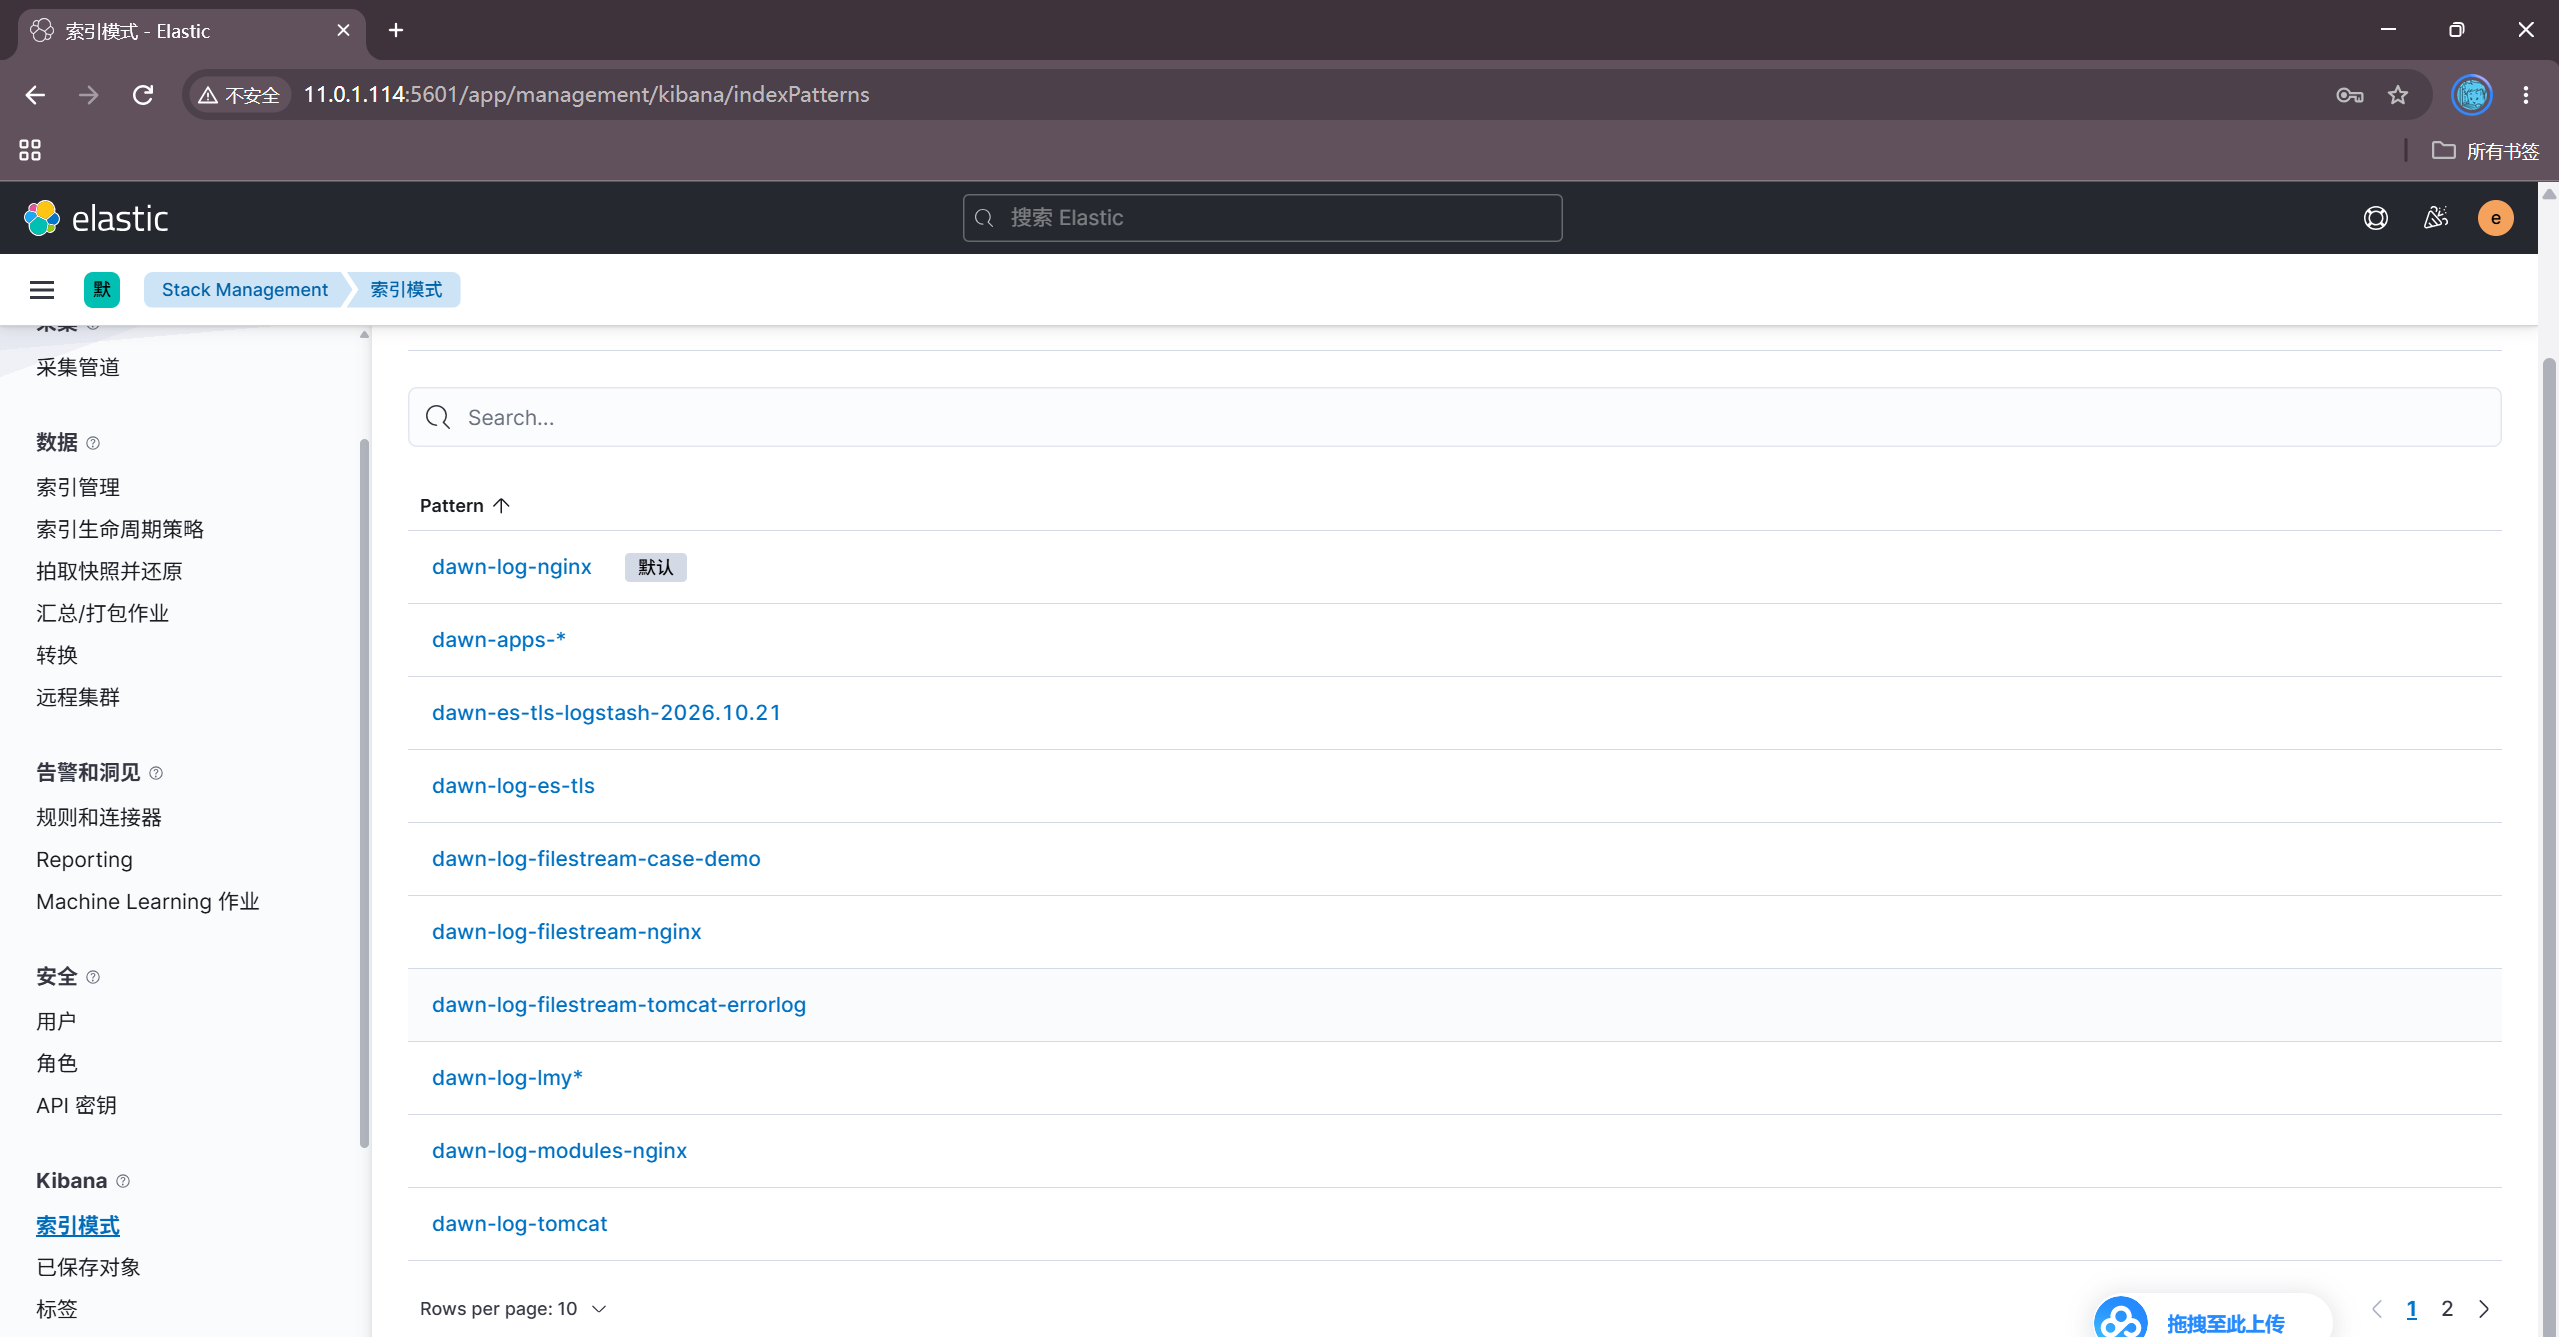Click the help icon beside 数据

pyautogui.click(x=93, y=443)
